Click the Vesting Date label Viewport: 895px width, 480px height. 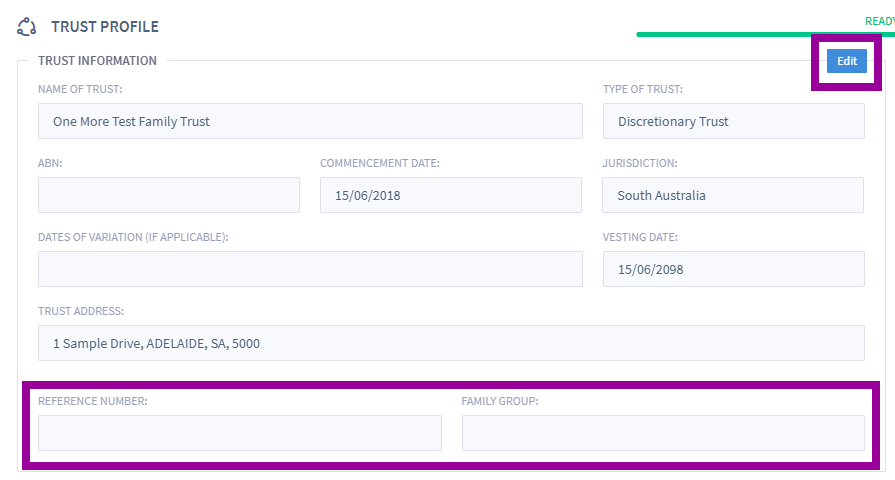640,237
